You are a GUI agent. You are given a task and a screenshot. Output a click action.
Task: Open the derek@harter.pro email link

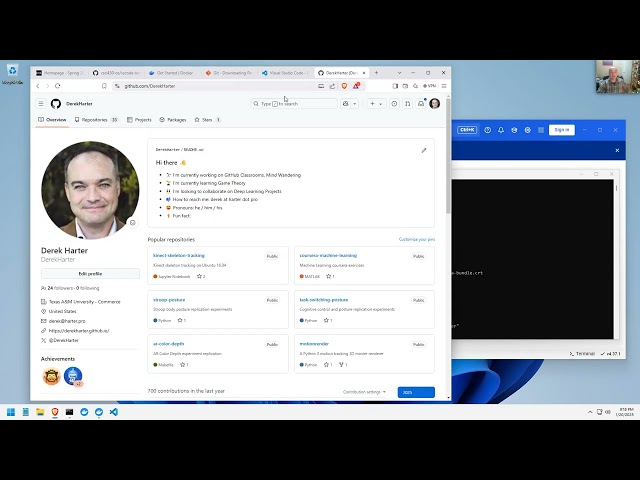point(67,321)
